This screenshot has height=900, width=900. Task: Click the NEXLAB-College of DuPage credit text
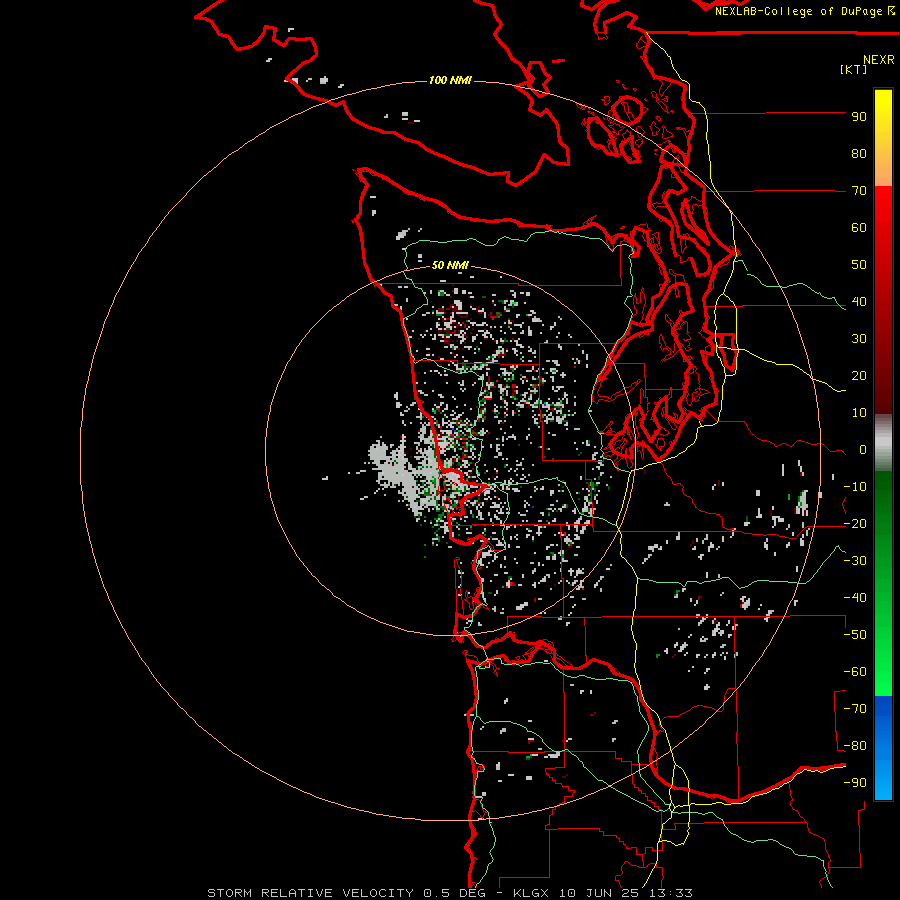[x=805, y=11]
